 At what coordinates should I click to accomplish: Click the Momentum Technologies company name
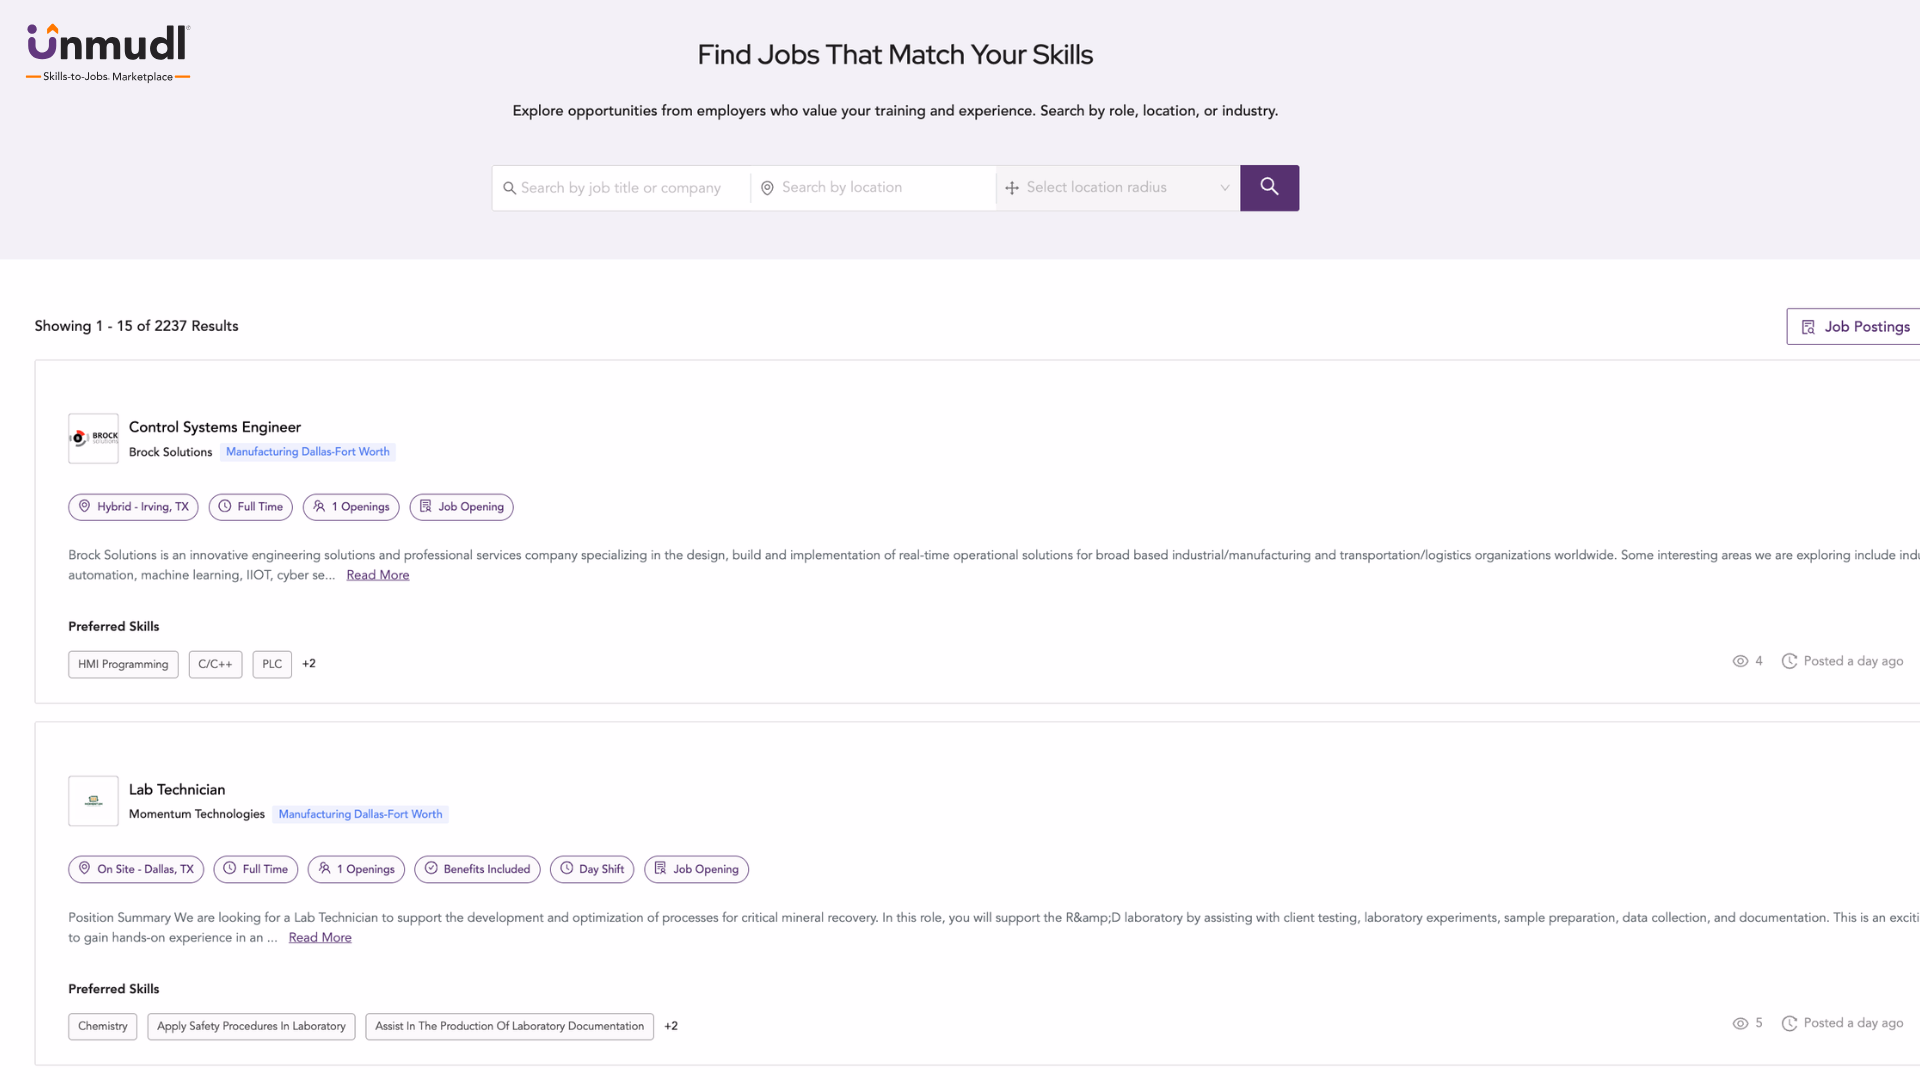pos(197,815)
